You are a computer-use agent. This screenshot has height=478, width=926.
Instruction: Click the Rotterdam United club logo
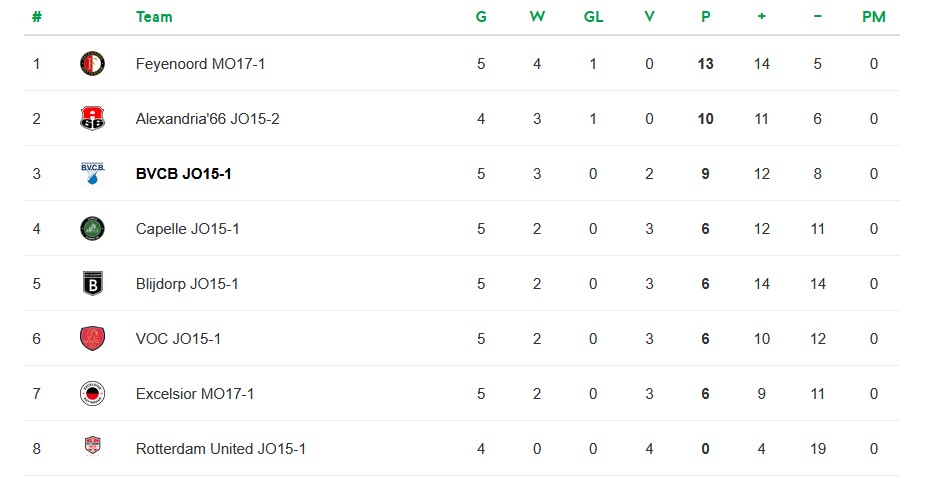(92, 448)
